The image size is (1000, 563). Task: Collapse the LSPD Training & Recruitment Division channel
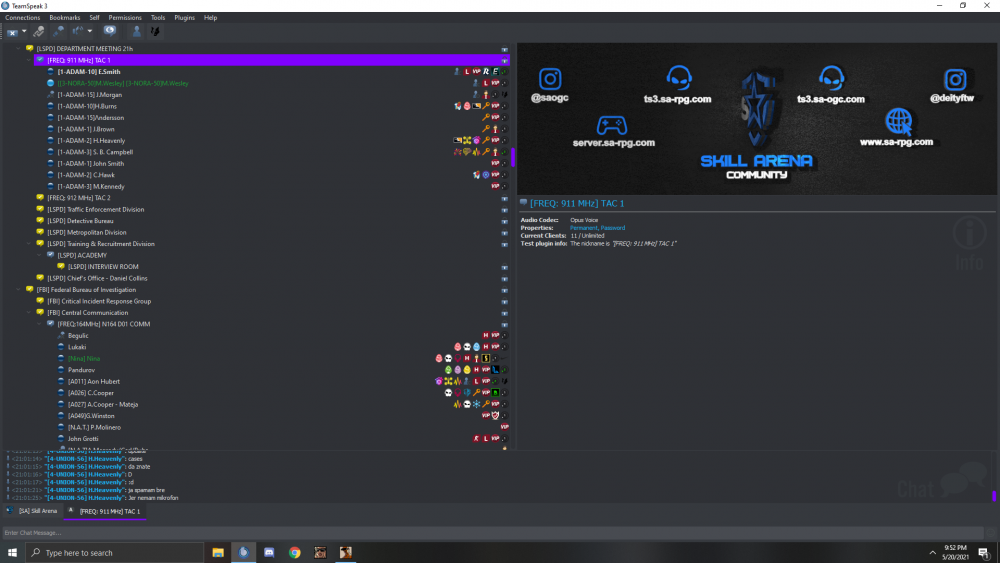29,244
